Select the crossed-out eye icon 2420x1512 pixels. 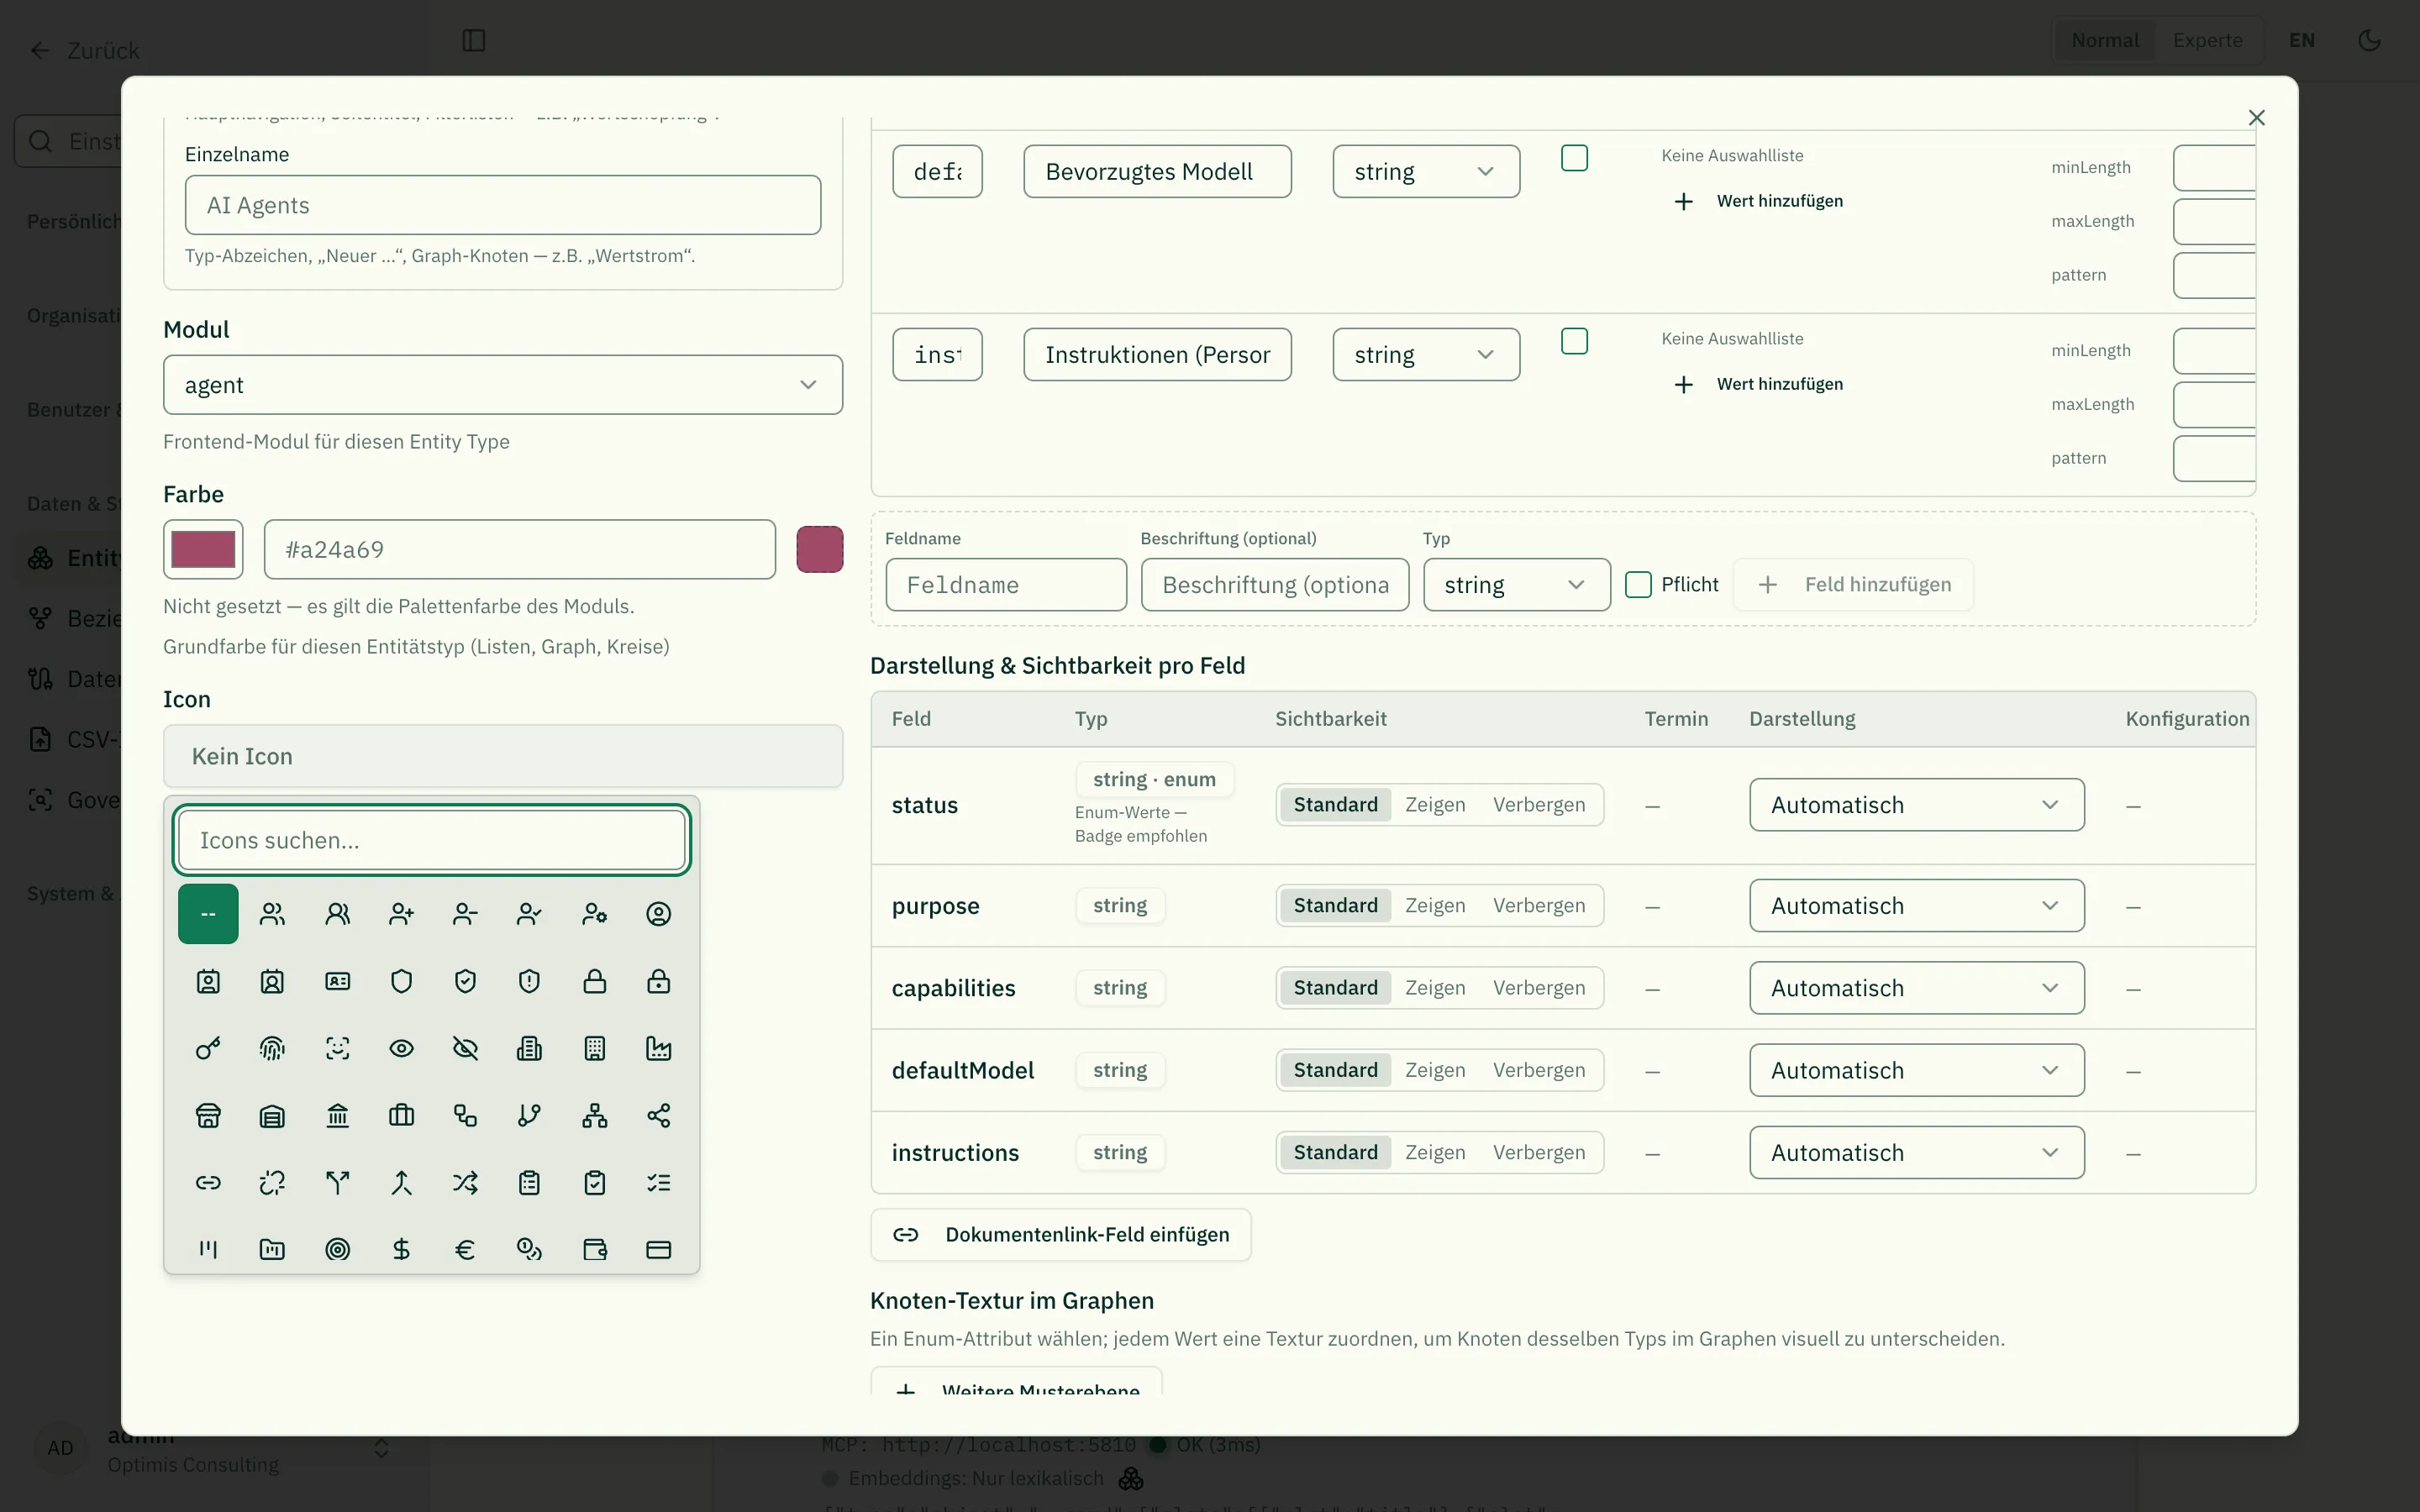(465, 1048)
